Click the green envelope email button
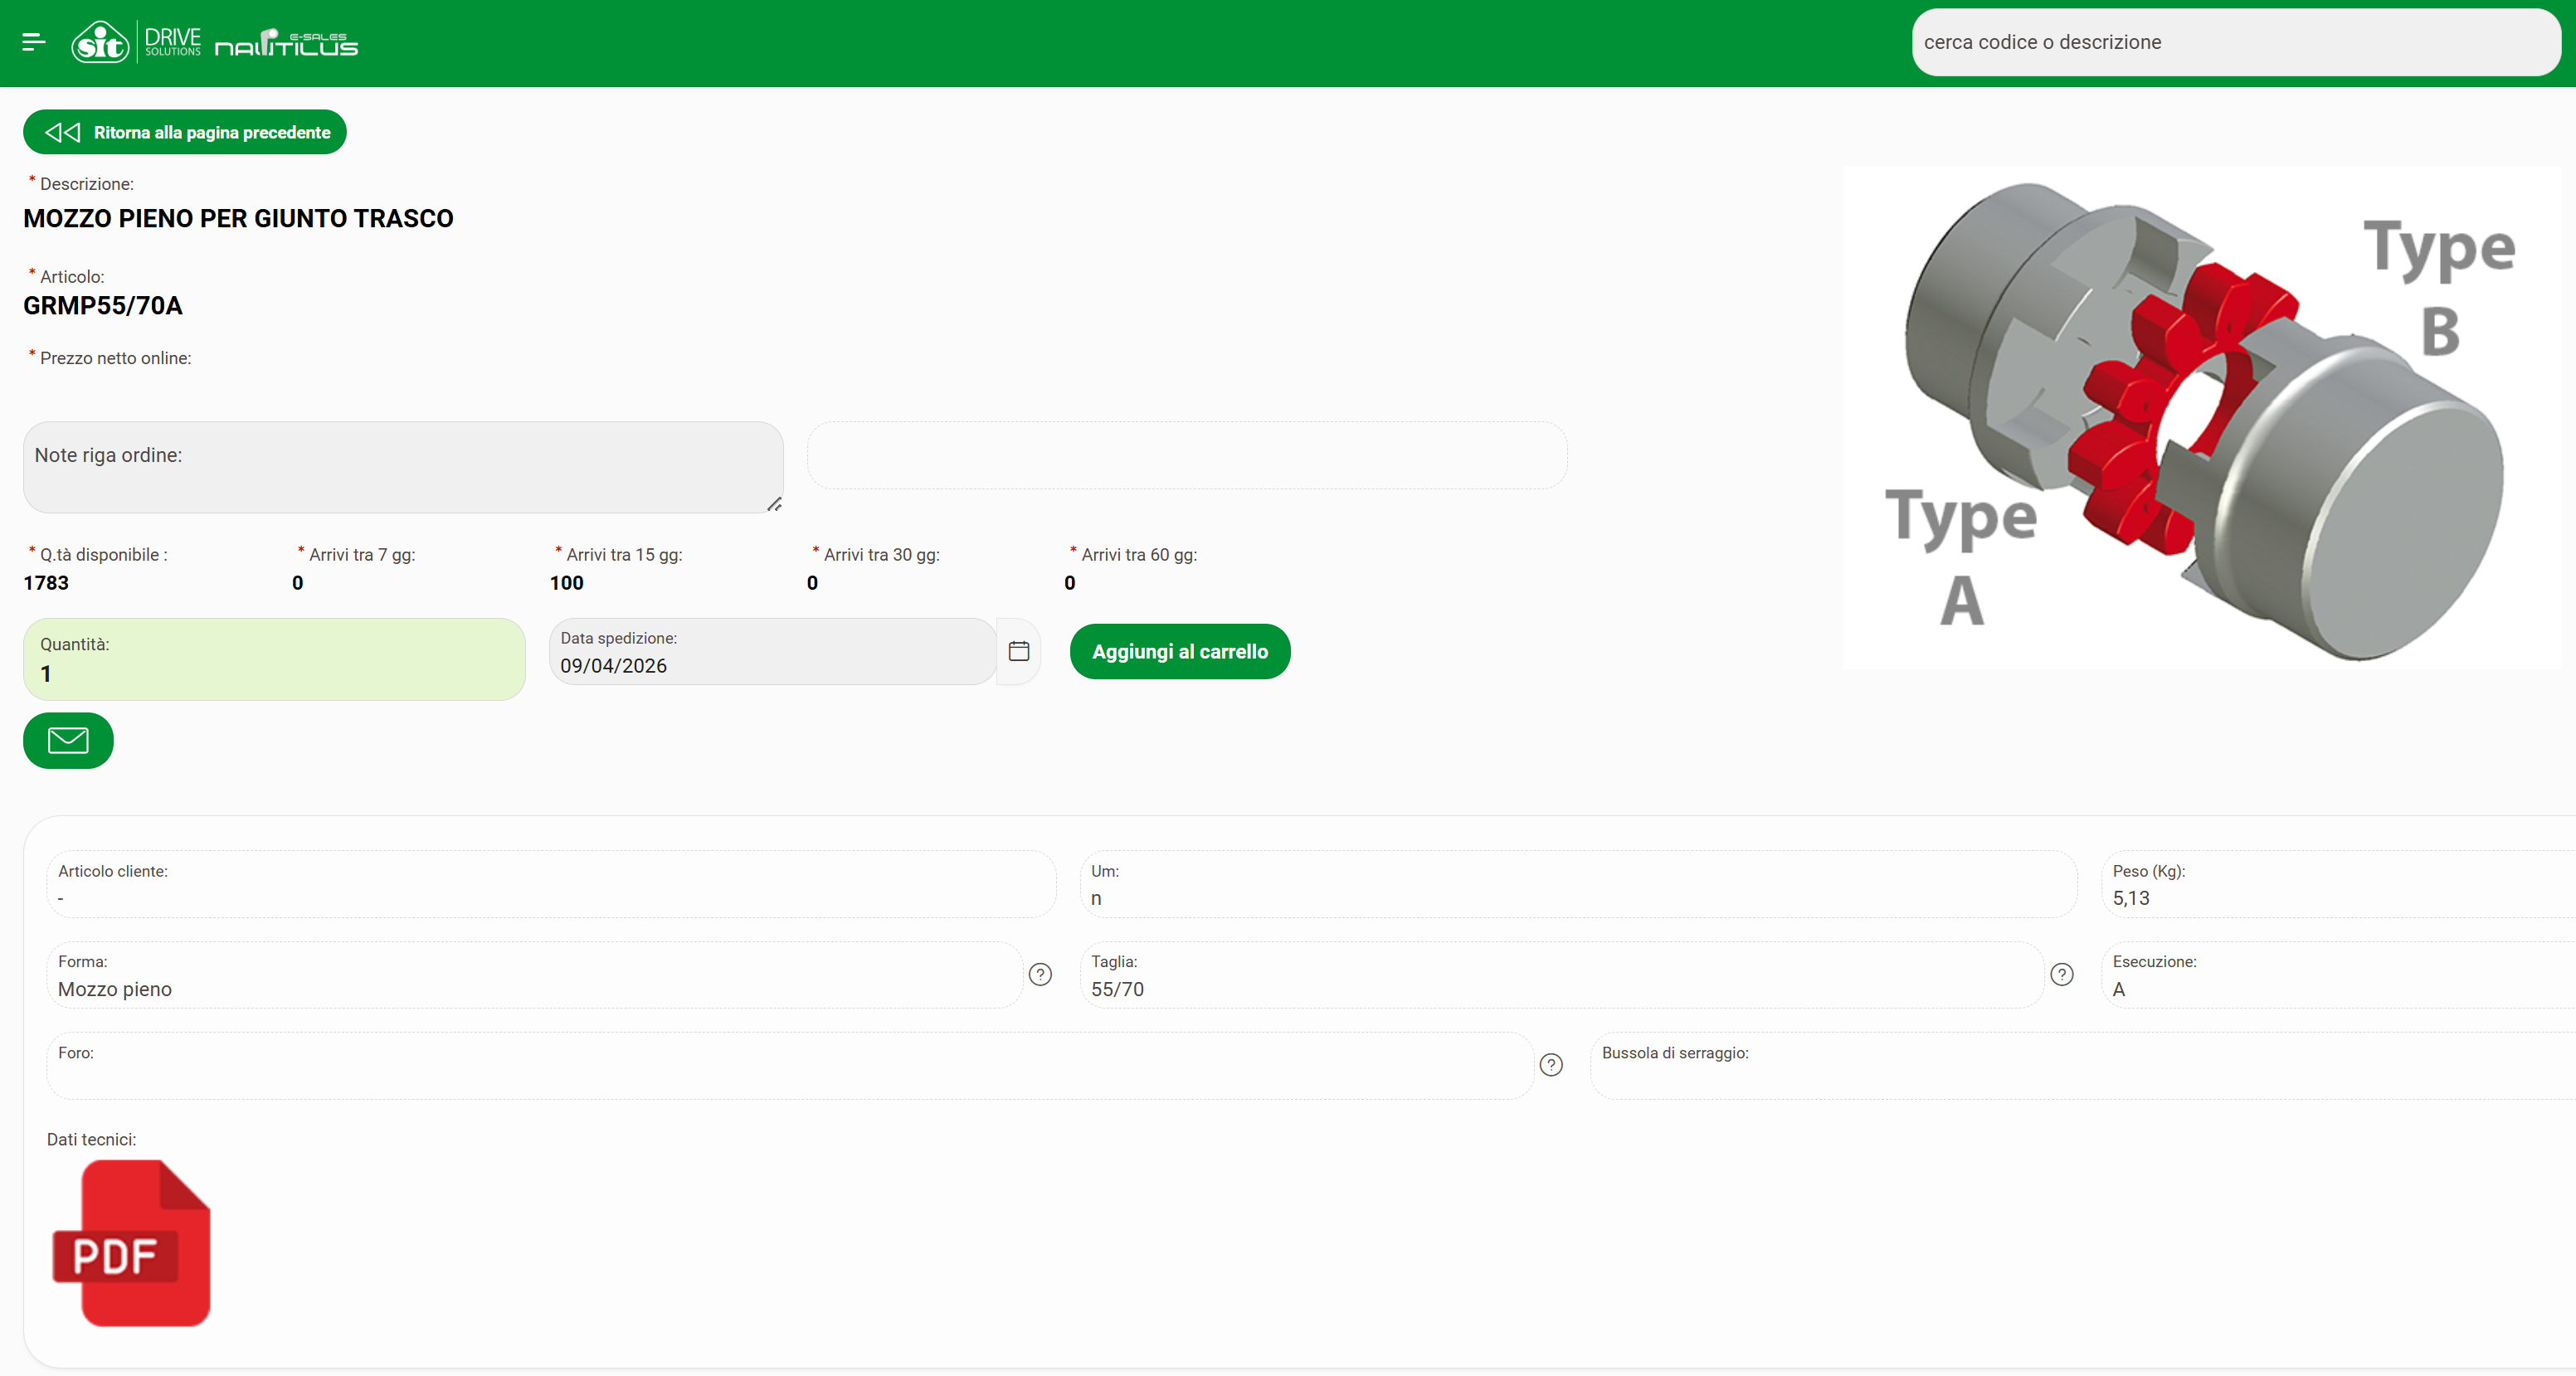The width and height of the screenshot is (2576, 1376). (68, 740)
